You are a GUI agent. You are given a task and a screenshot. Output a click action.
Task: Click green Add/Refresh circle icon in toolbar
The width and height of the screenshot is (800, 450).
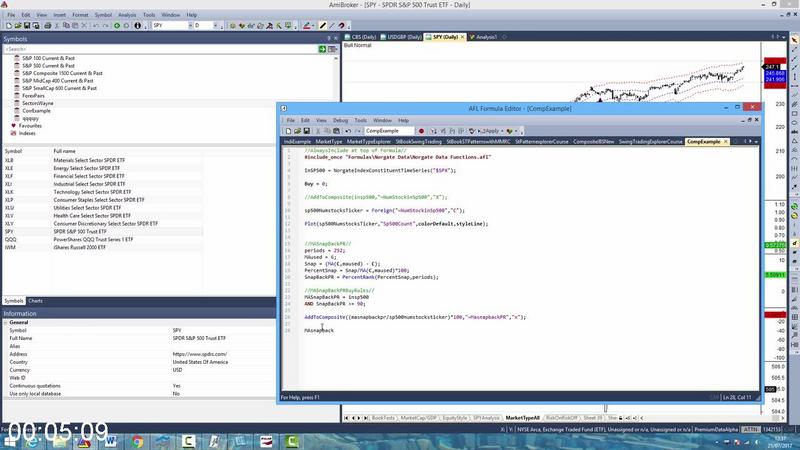(x=117, y=26)
